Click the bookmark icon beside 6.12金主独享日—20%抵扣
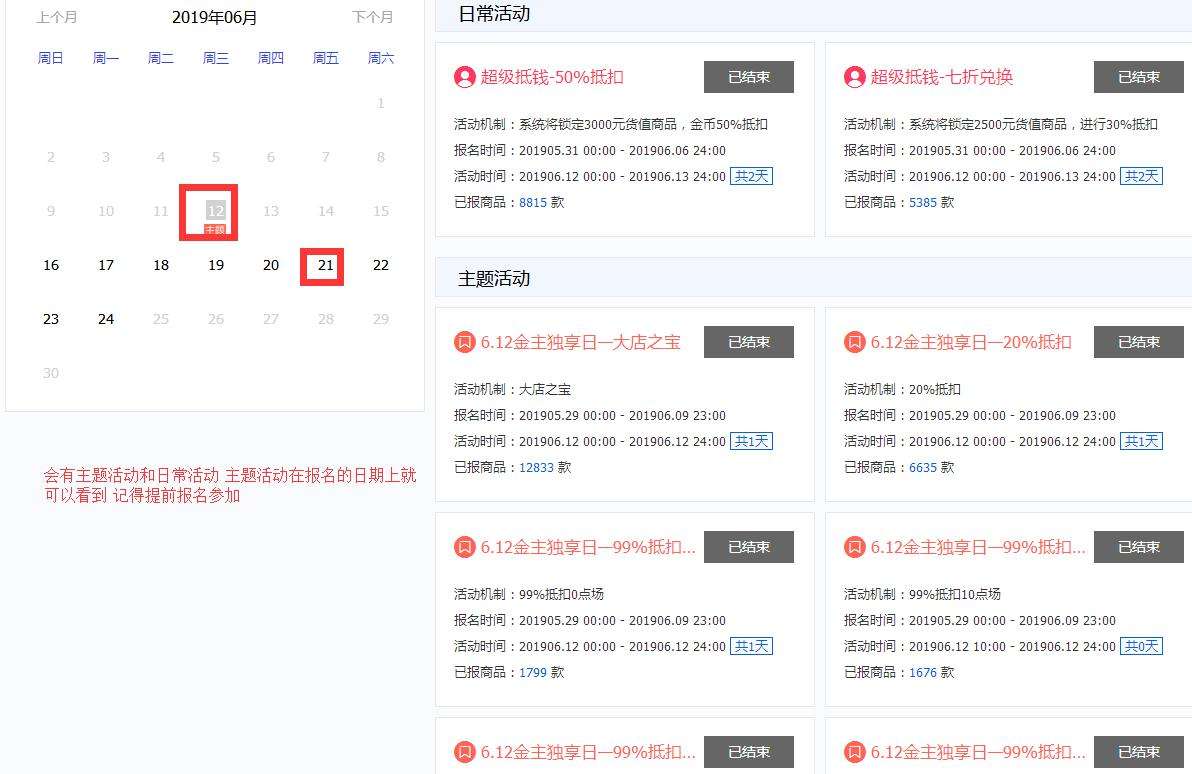The width and height of the screenshot is (1192, 774). pyautogui.click(x=853, y=342)
